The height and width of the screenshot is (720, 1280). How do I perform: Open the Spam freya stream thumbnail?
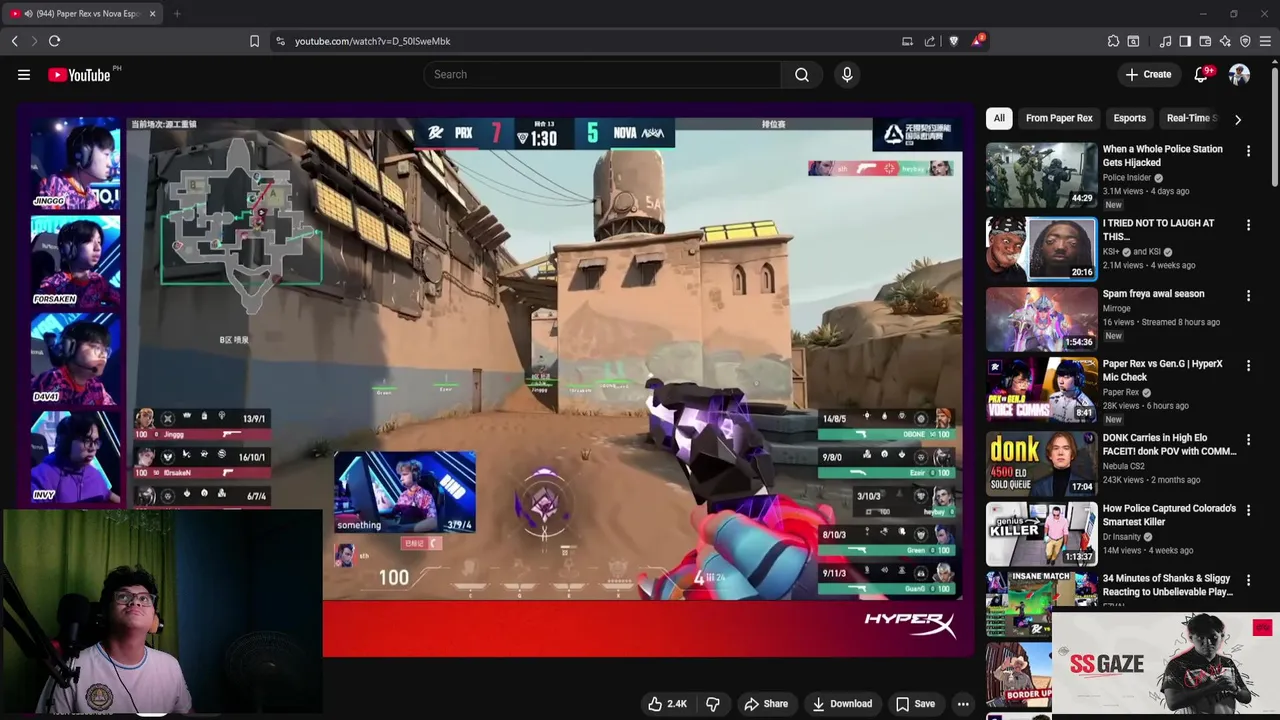pos(1041,319)
